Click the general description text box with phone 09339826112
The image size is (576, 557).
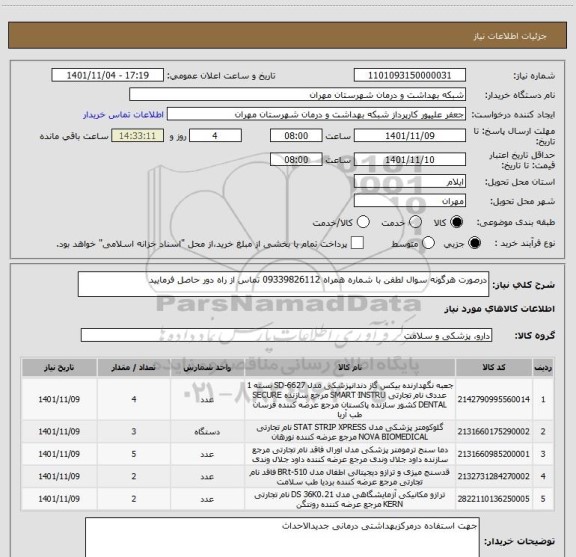(x=283, y=284)
